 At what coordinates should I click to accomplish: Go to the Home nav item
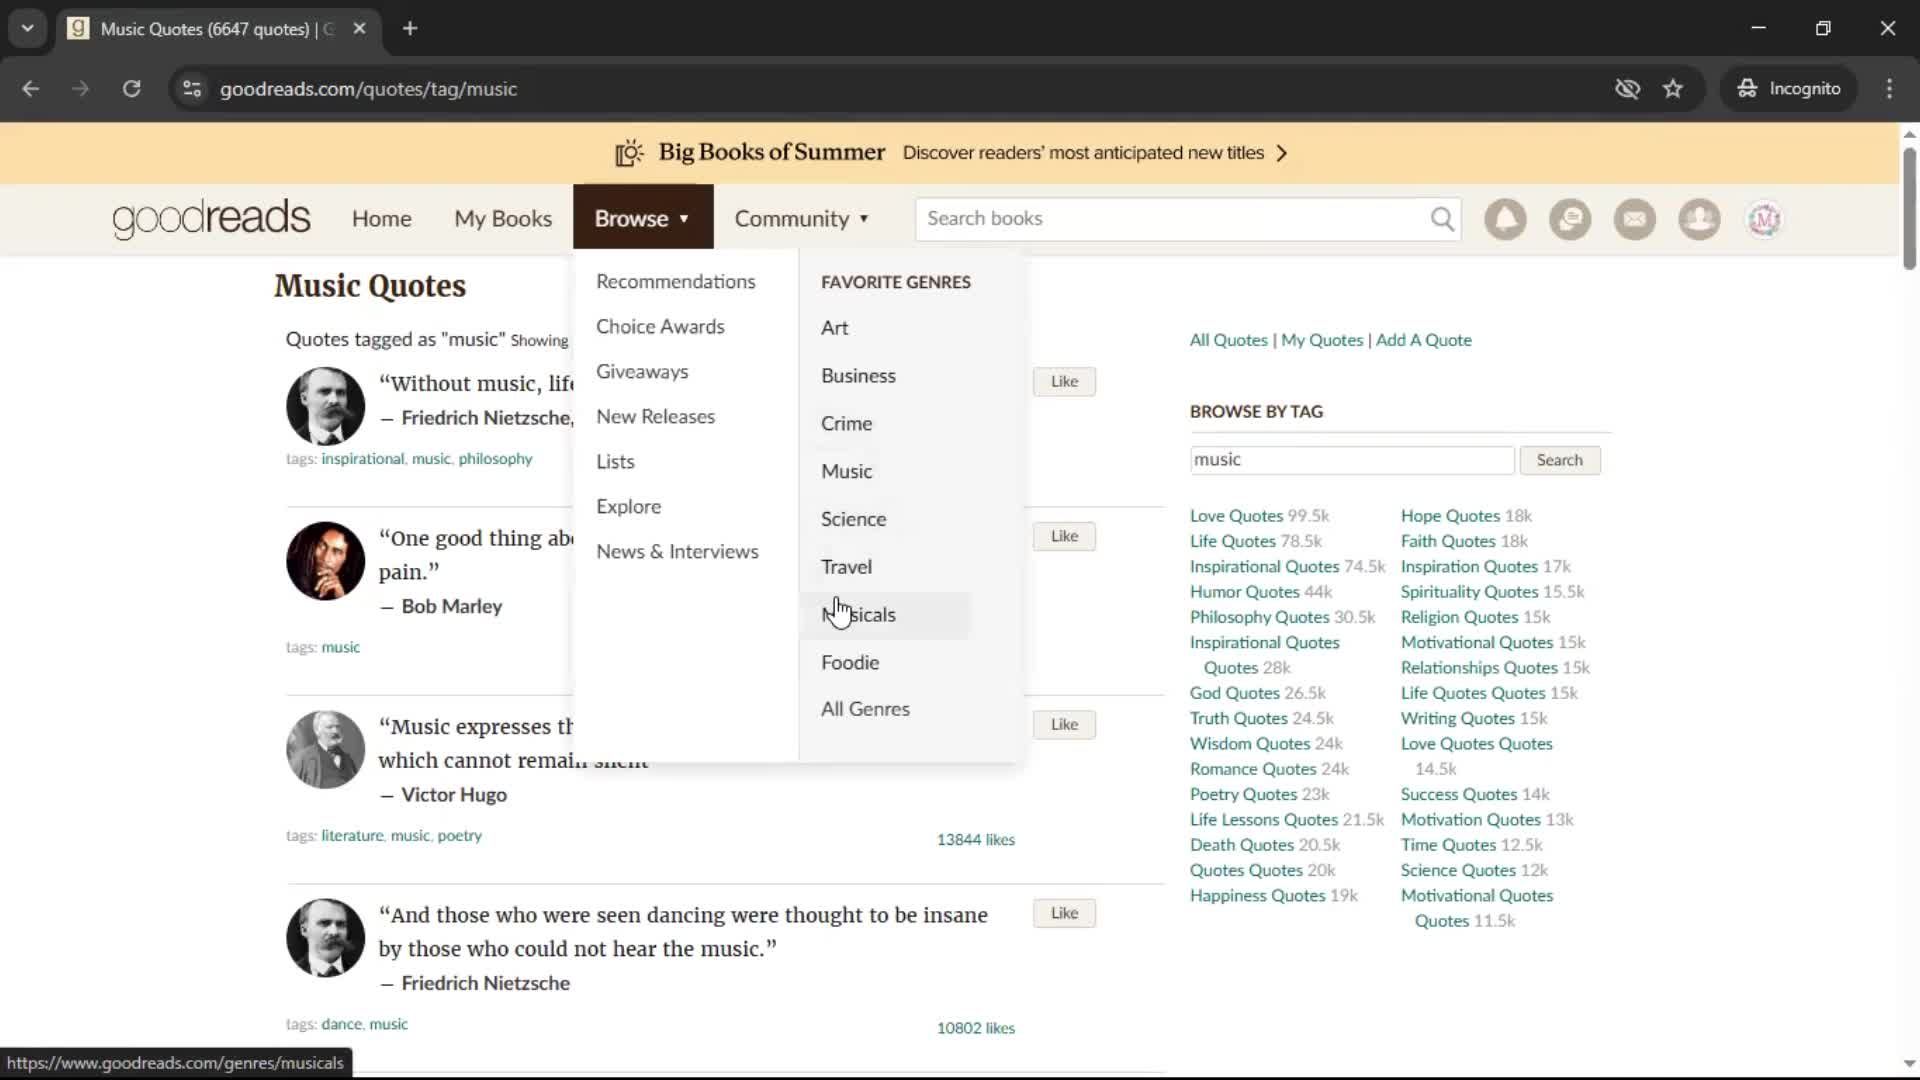tap(381, 218)
